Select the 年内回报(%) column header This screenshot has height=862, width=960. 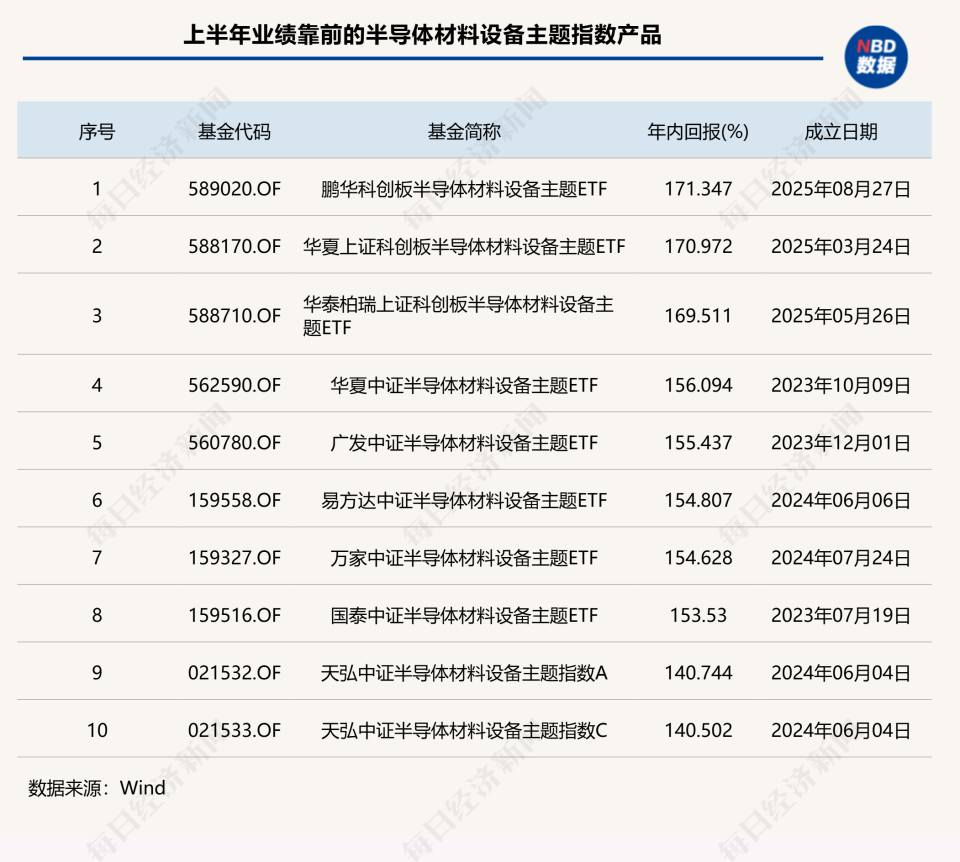coord(698,132)
